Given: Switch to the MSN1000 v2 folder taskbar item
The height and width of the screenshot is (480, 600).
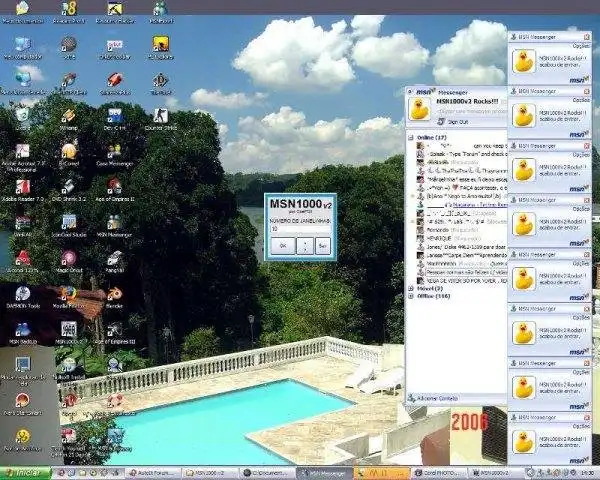Looking at the screenshot, I should click(x=210, y=473).
